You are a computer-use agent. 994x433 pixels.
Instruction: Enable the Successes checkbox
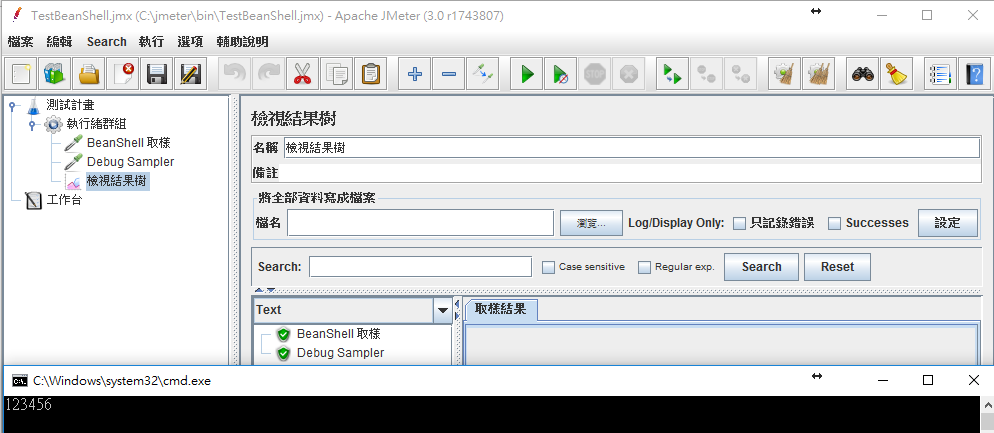point(835,223)
